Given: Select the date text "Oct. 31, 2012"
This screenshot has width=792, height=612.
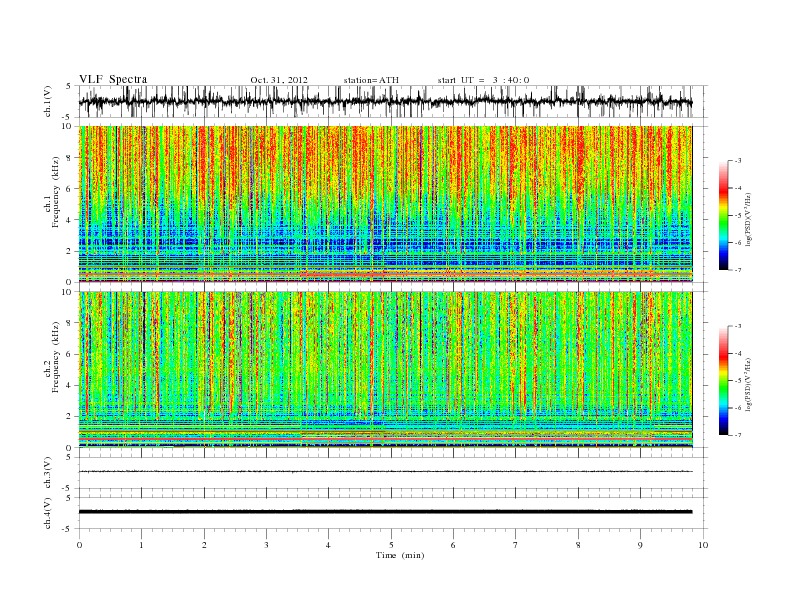Looking at the screenshot, I should [x=279, y=80].
